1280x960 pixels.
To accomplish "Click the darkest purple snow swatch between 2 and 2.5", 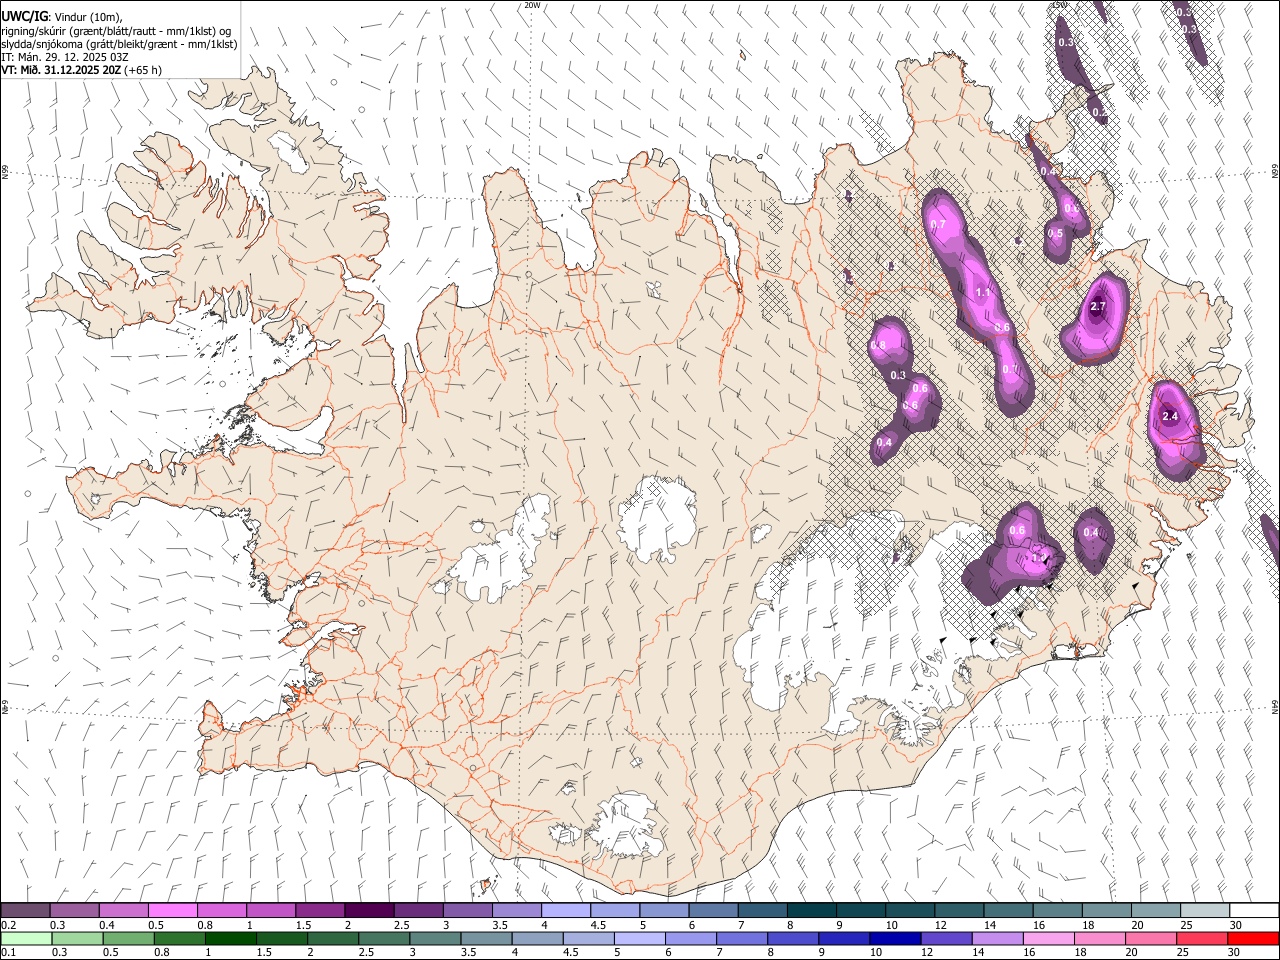I will coord(368,910).
